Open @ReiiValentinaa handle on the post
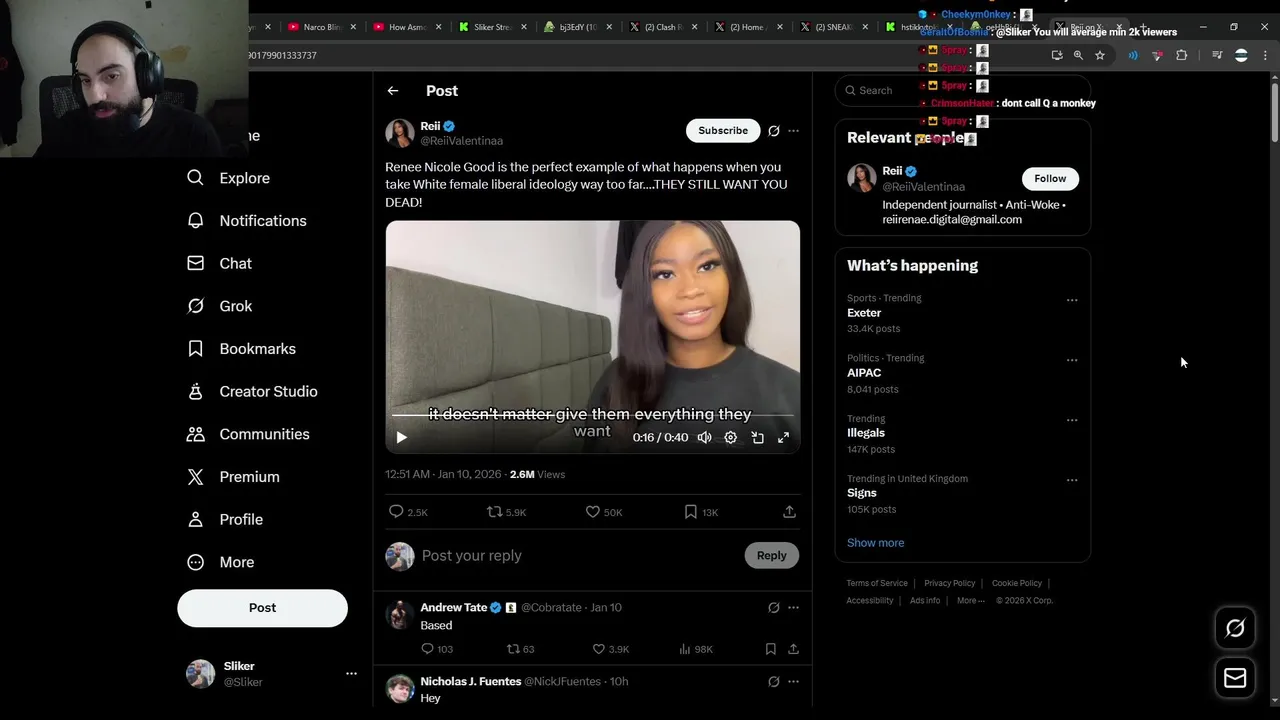1280x720 pixels. (x=462, y=141)
